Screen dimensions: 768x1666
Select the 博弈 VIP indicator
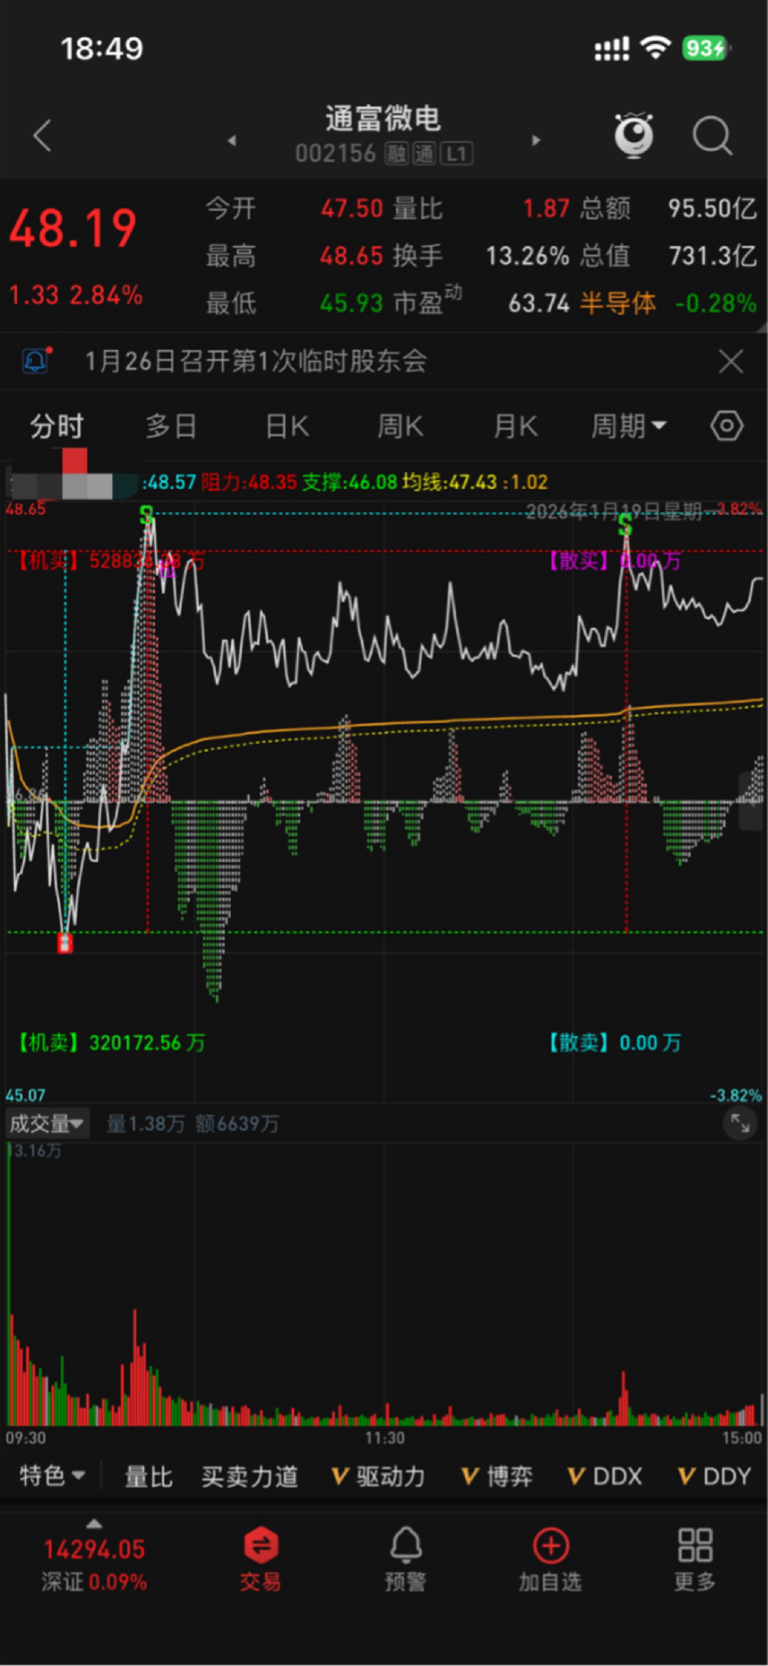[497, 1476]
